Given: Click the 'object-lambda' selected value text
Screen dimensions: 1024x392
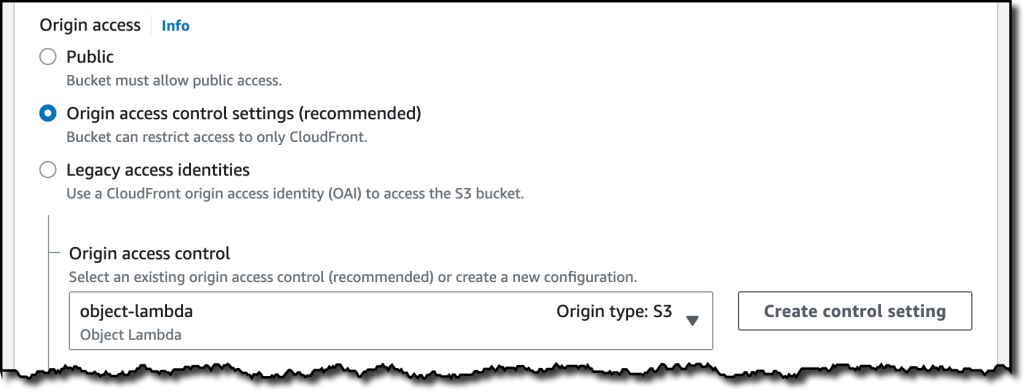Looking at the screenshot, I should 136,312.
